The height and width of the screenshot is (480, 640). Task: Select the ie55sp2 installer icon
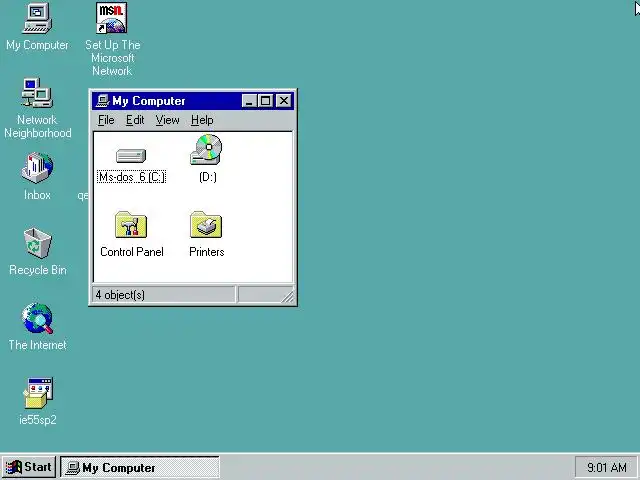pyautogui.click(x=38, y=393)
